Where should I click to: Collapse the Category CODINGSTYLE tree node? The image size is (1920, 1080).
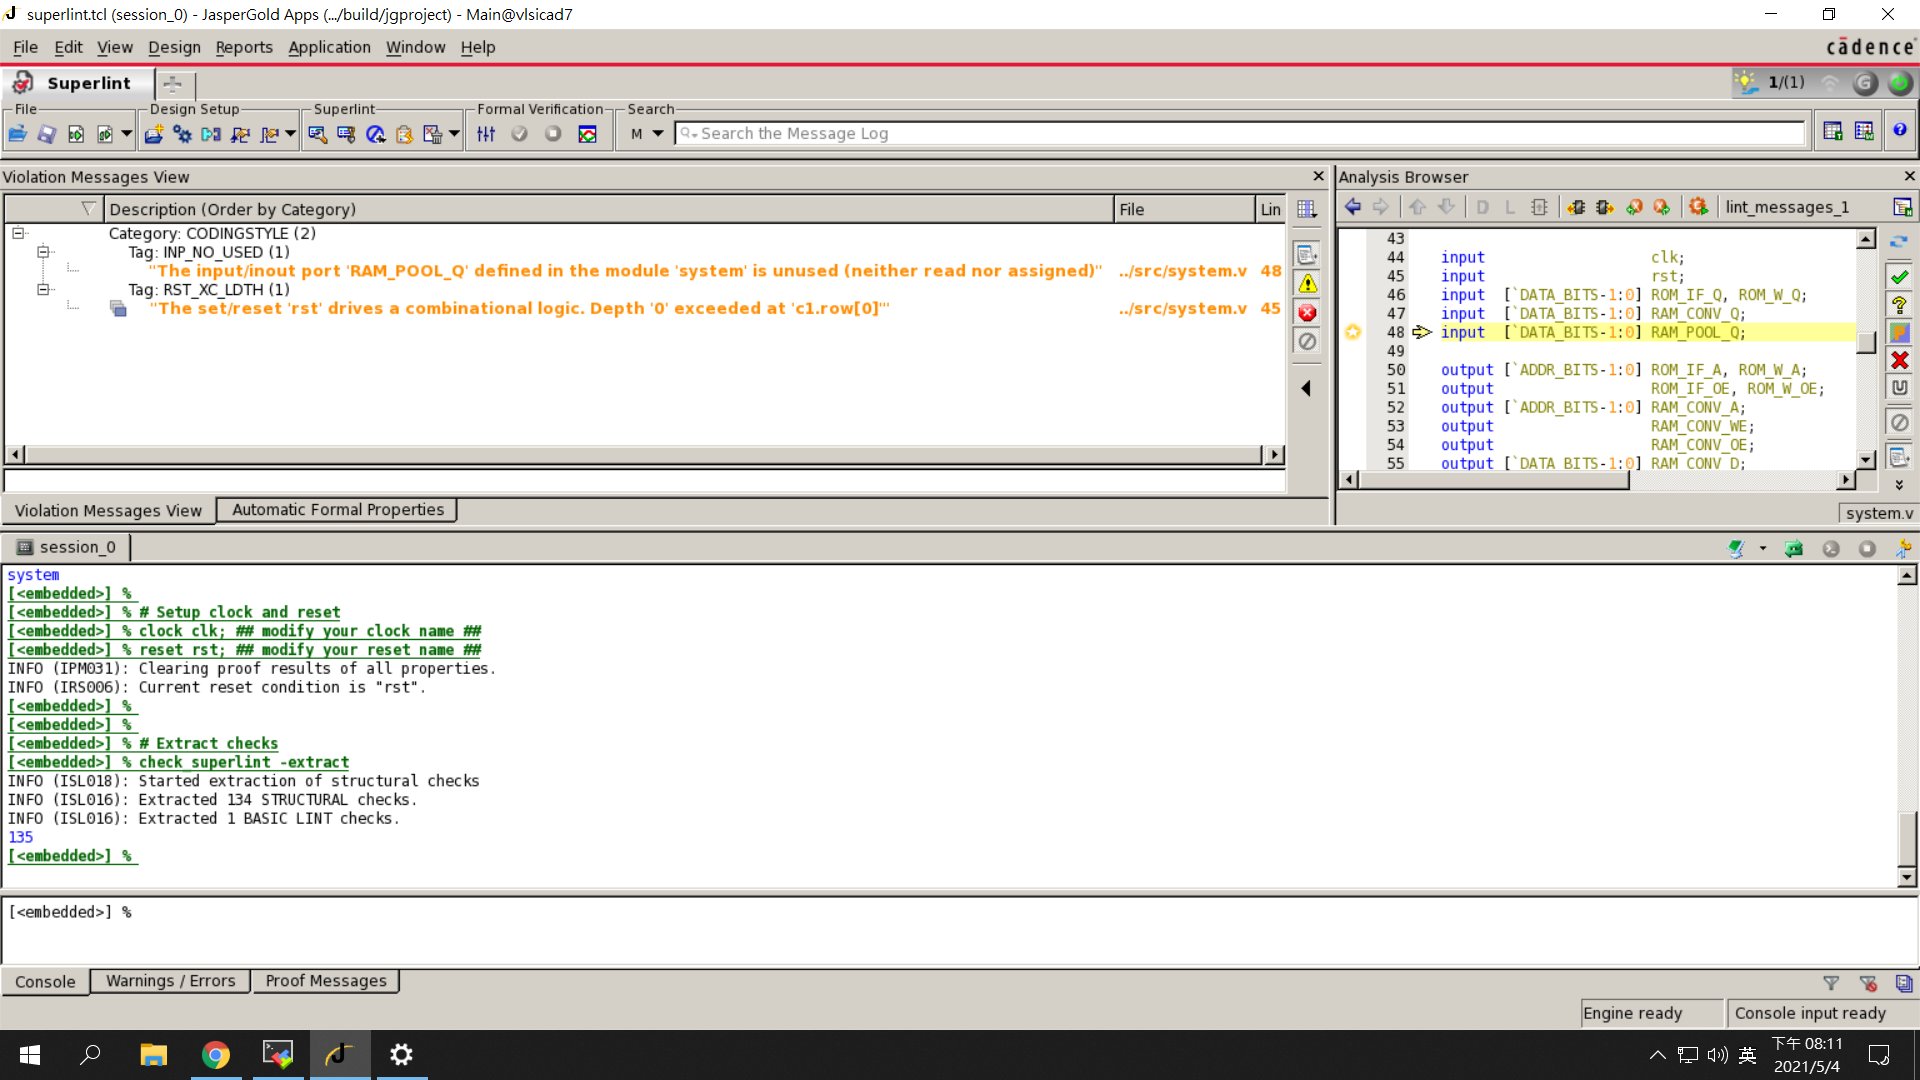coord(18,233)
